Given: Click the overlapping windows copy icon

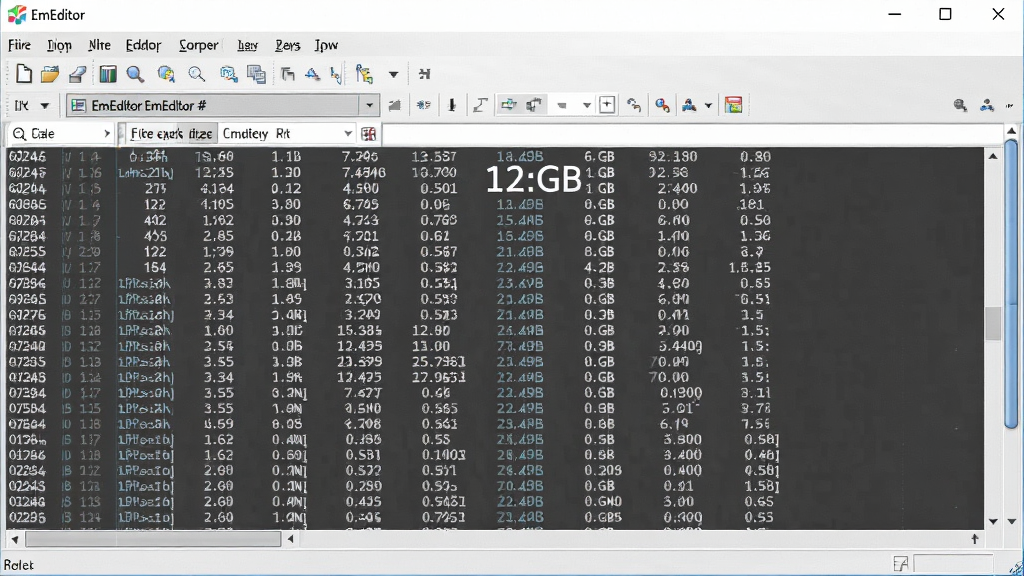Looking at the screenshot, I should (256, 74).
